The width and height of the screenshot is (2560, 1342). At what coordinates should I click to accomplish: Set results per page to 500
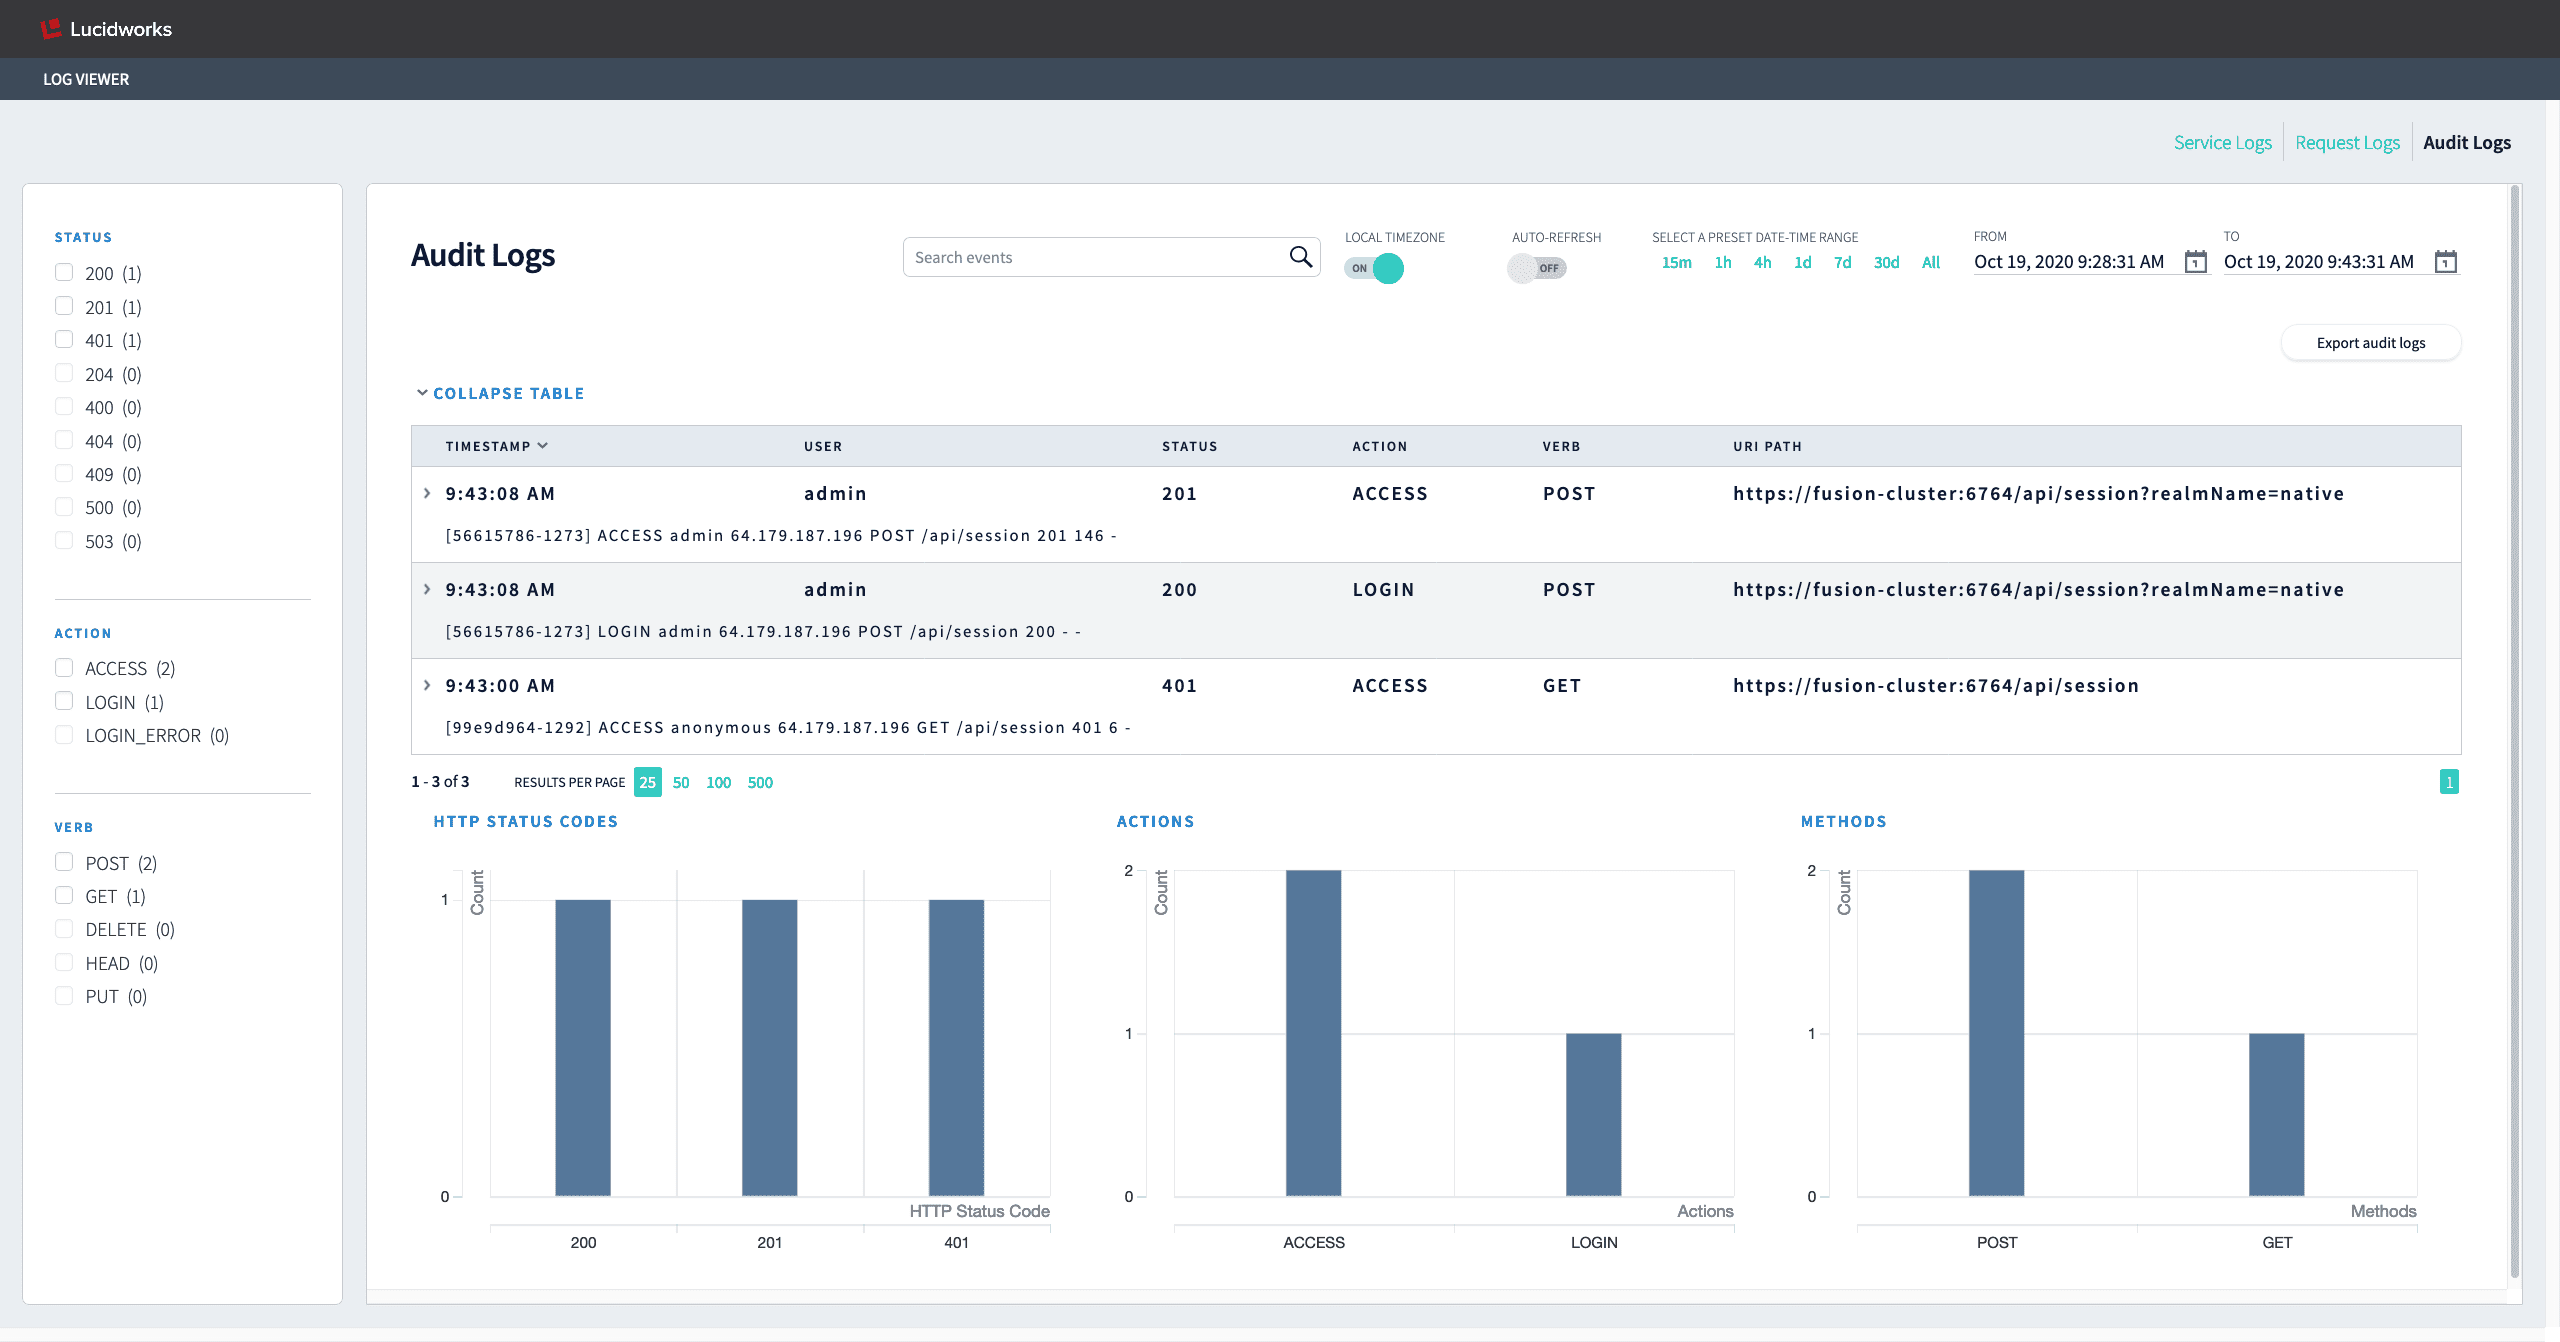[x=760, y=782]
